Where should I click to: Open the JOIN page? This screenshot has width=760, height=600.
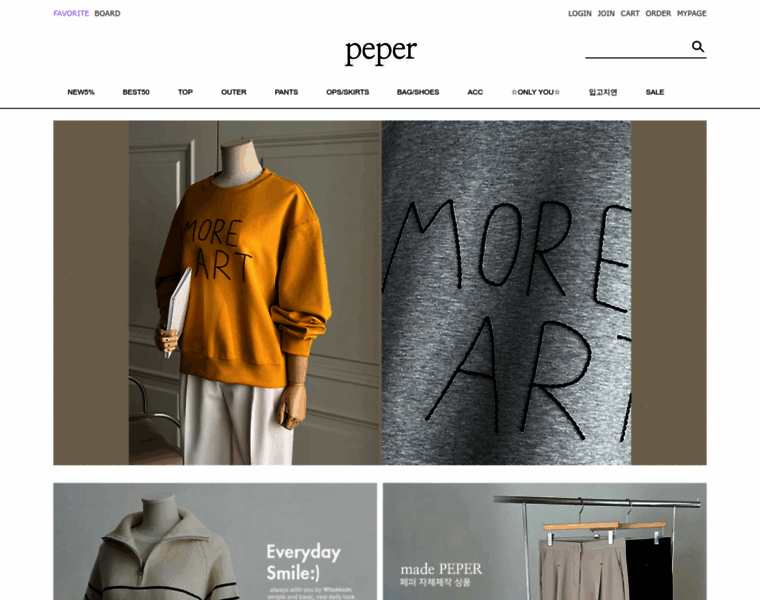pyautogui.click(x=606, y=14)
